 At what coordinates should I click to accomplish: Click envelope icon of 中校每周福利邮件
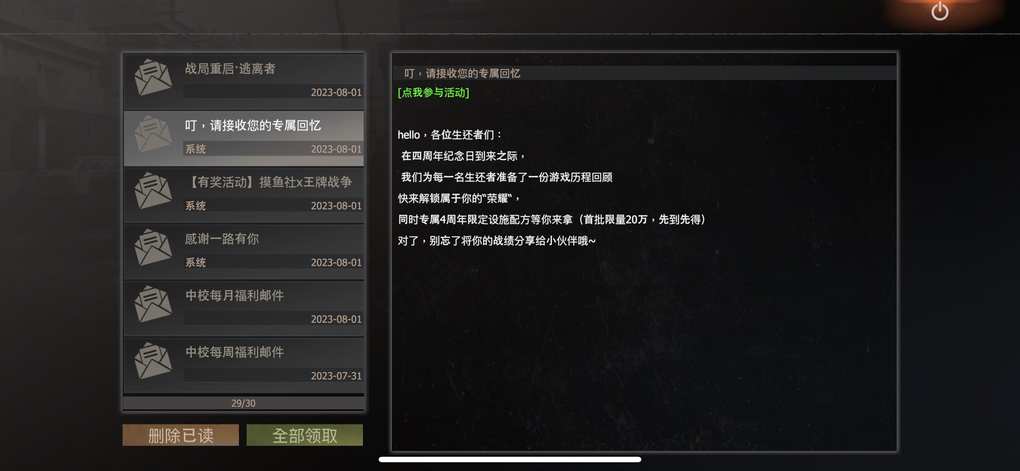point(153,360)
